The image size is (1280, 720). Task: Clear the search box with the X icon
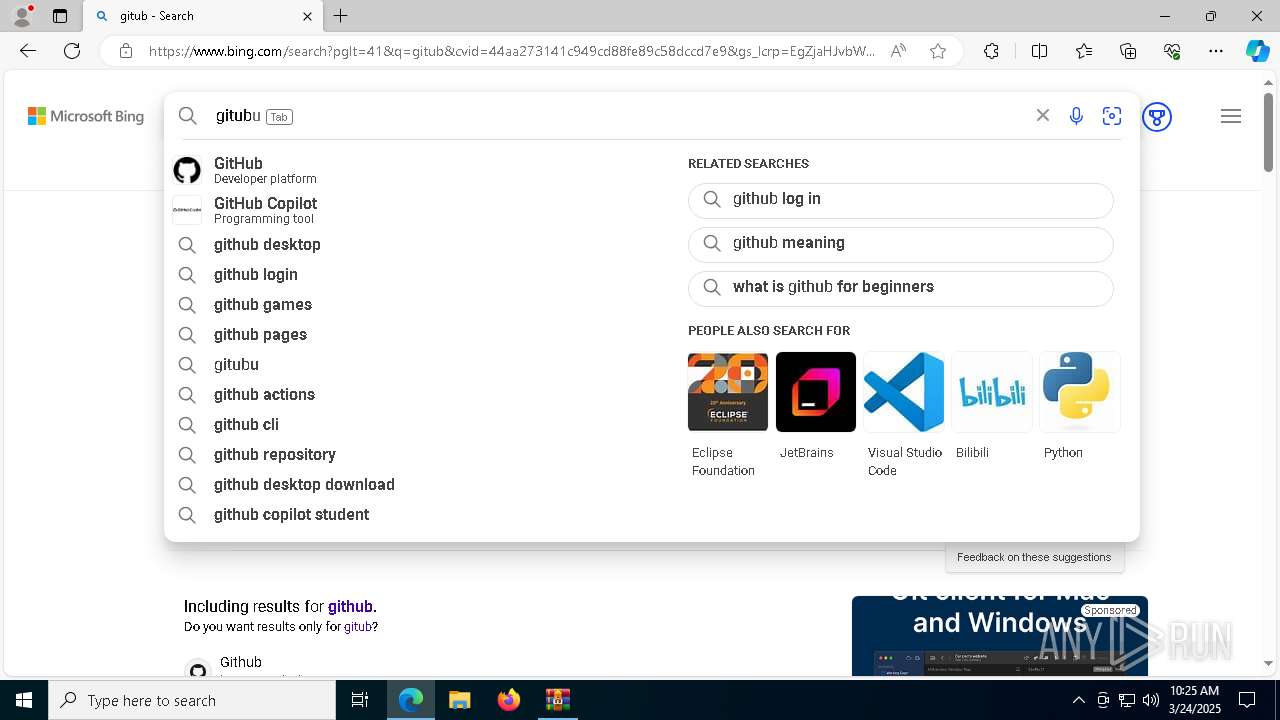[x=1043, y=116]
